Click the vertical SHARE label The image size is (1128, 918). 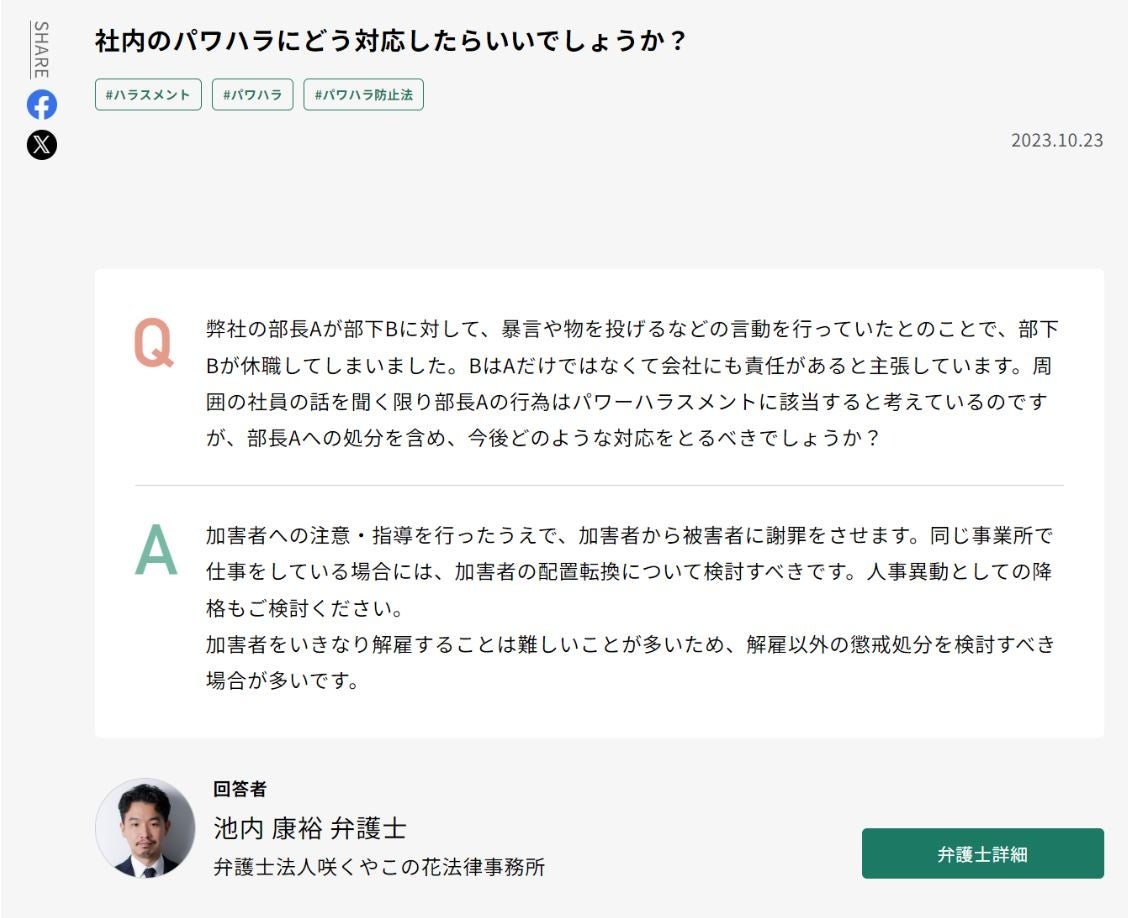[41, 49]
